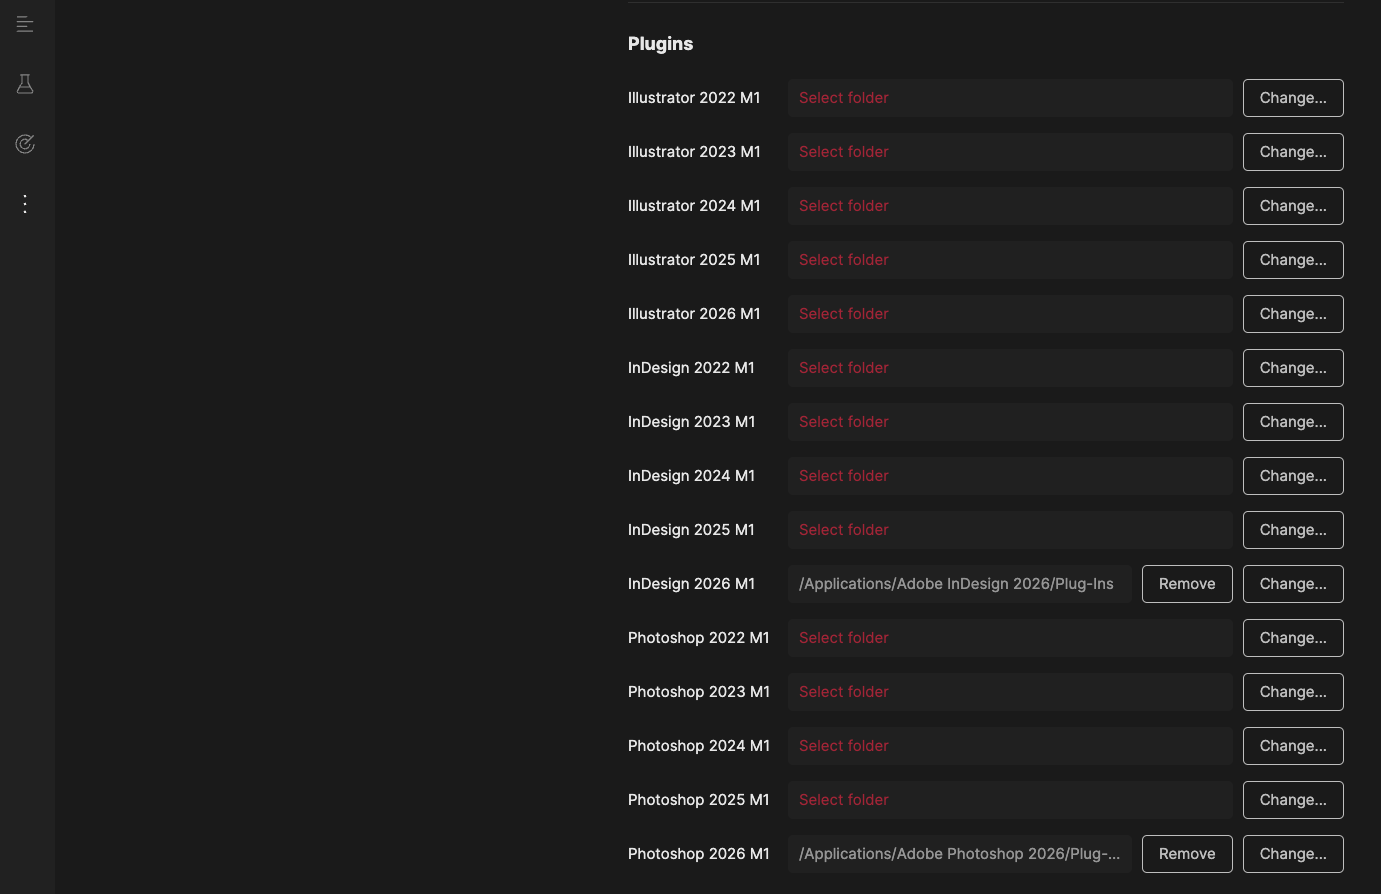The width and height of the screenshot is (1381, 894).
Task: Change folder for Illustrator 2022 M1
Action: 1292,98
